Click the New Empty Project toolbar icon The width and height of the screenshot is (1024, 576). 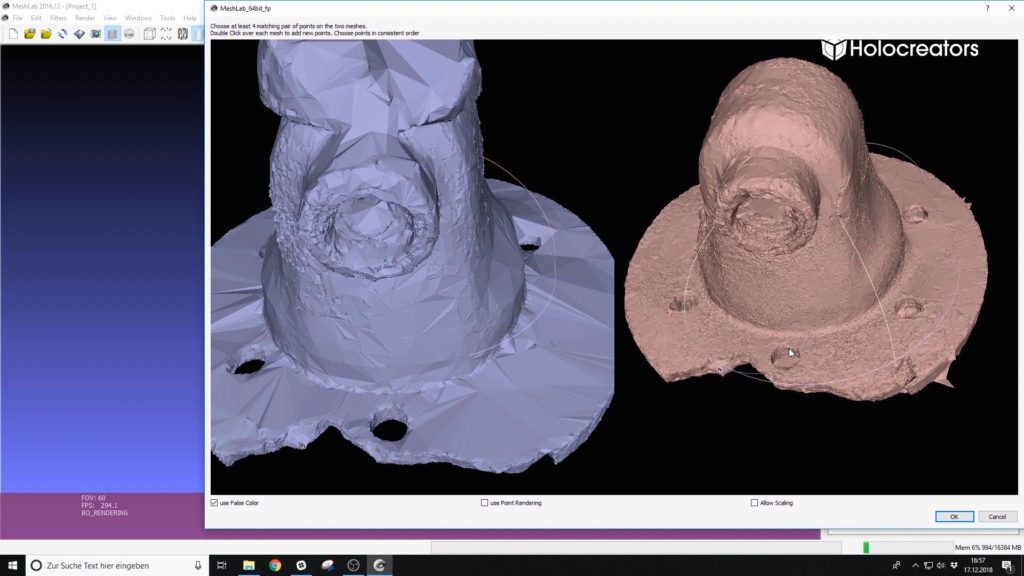pyautogui.click(x=13, y=33)
